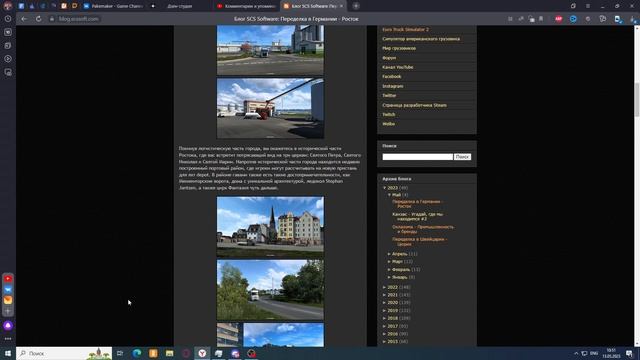The height and width of the screenshot is (360, 640).
Task: Open the crane and silos screenshot
Action: click(270, 108)
